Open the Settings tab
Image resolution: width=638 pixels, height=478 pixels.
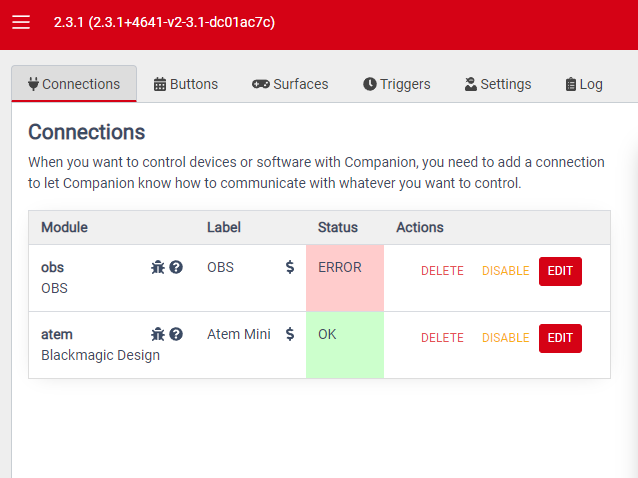click(498, 84)
